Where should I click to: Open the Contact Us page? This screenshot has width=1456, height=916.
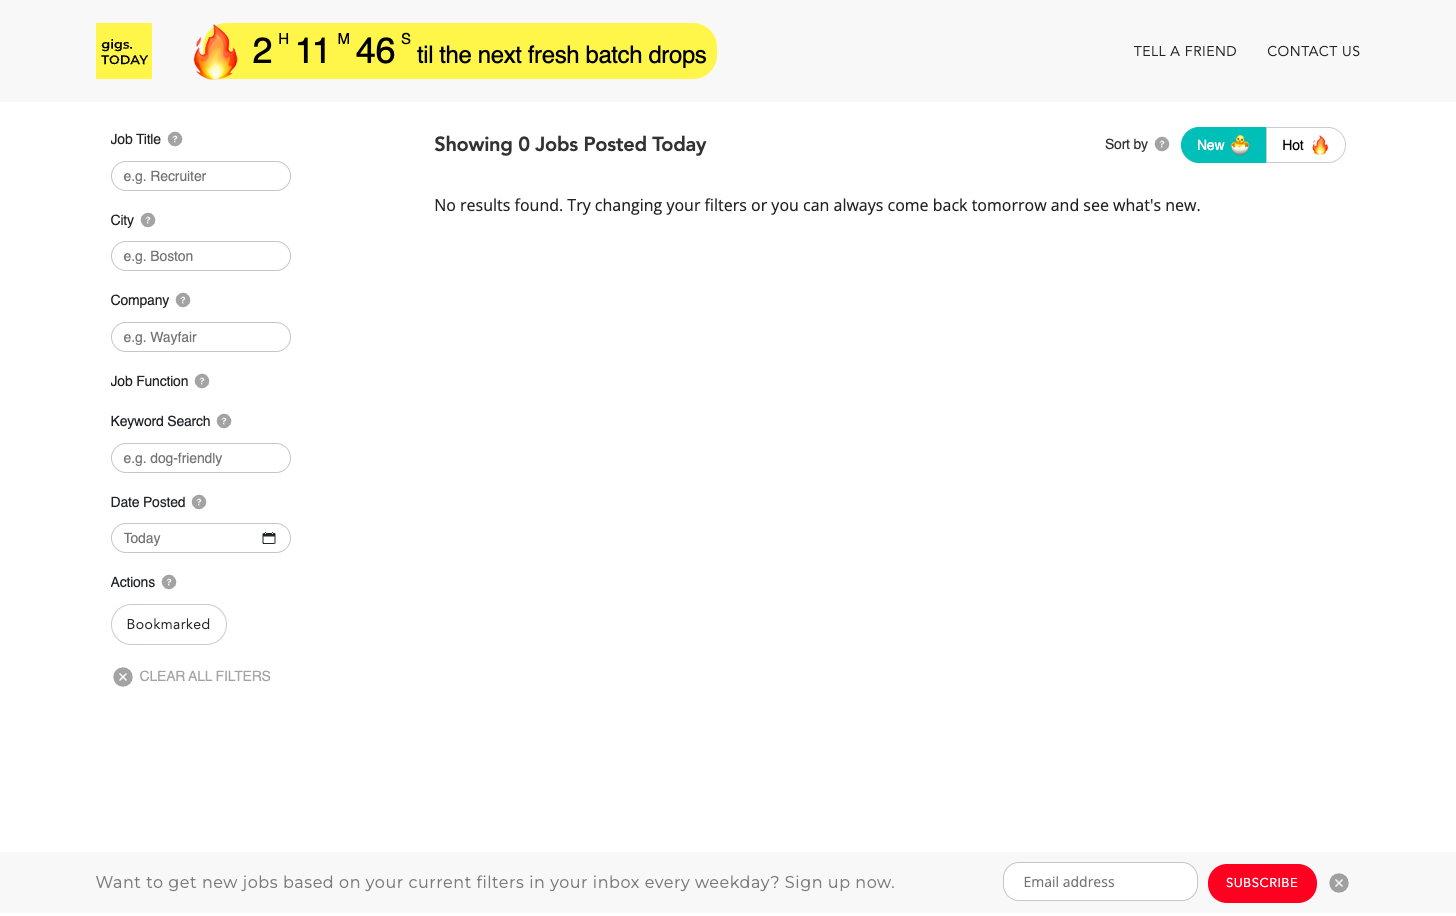coord(1313,51)
